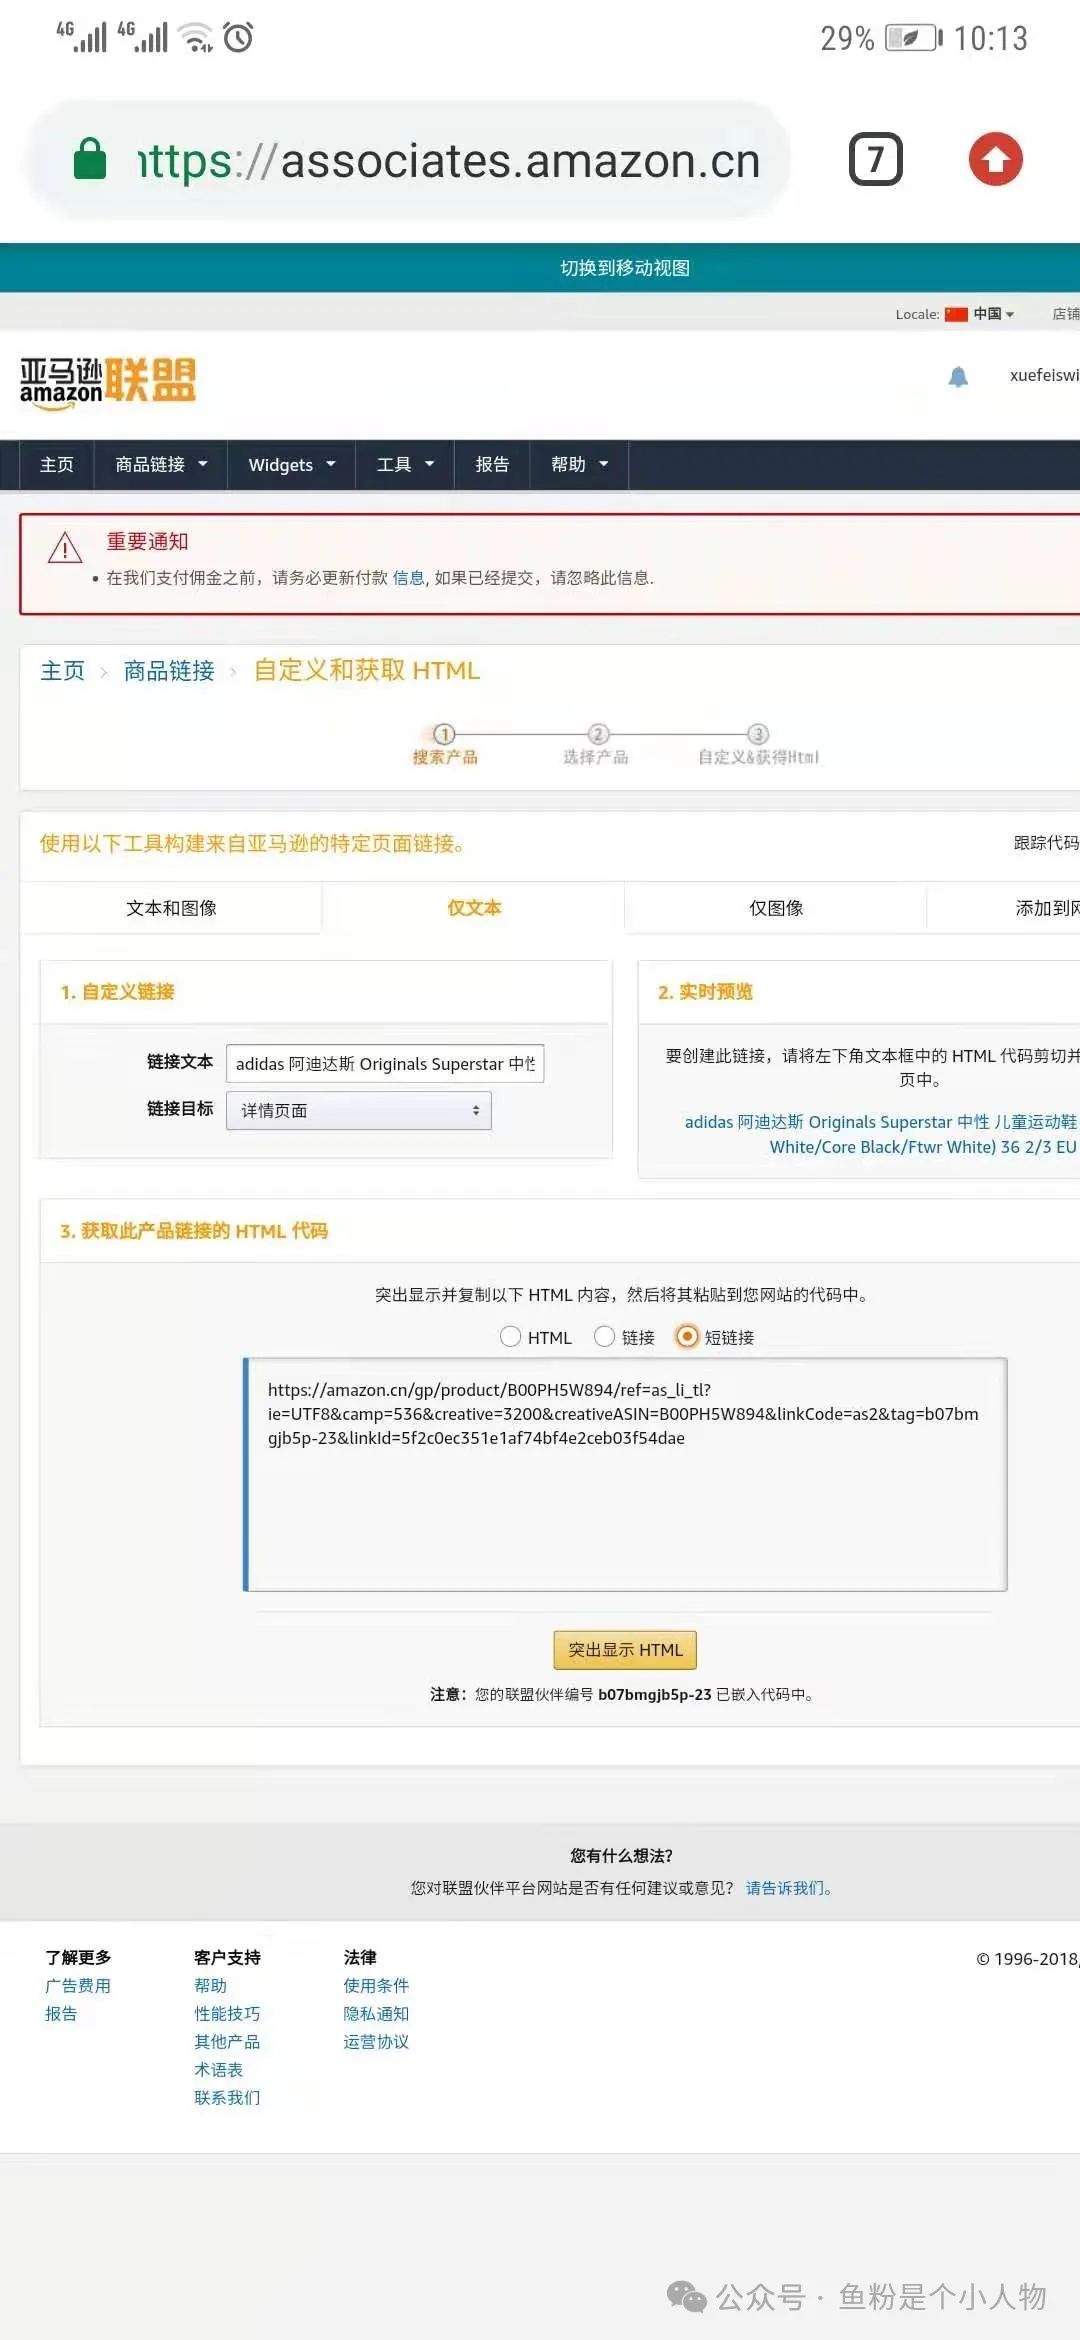
Task: Select the HTML radio button
Action: coord(510,1337)
